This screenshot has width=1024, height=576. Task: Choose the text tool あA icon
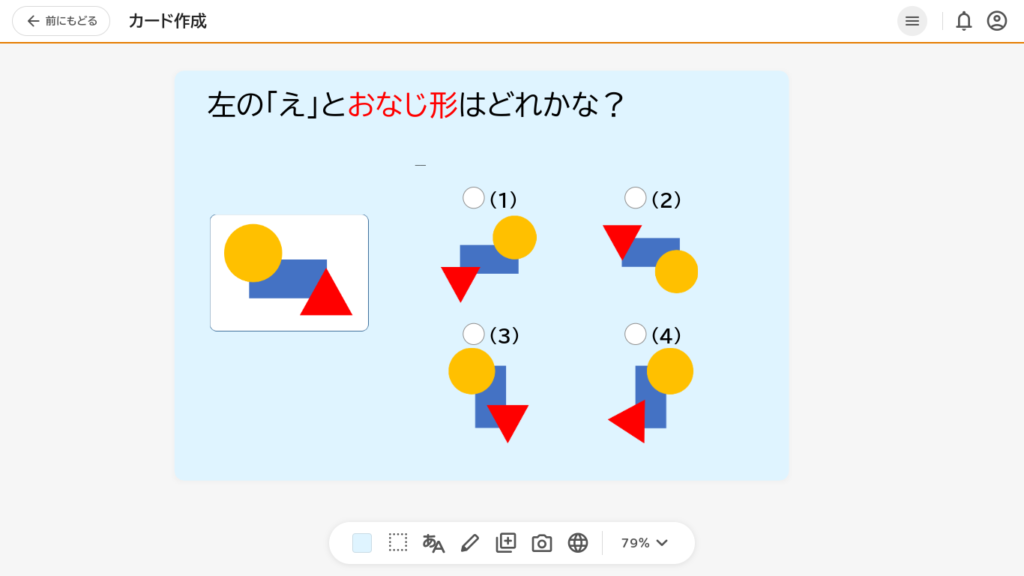click(433, 543)
